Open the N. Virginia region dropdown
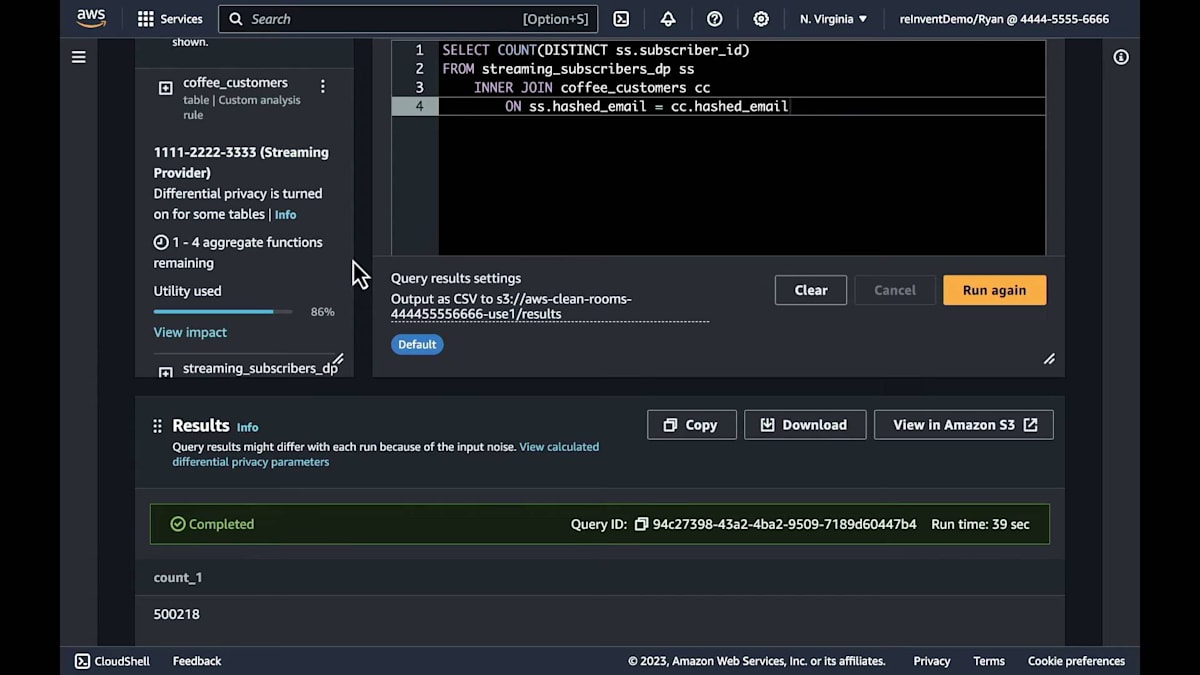Viewport: 1200px width, 675px height. (x=833, y=19)
